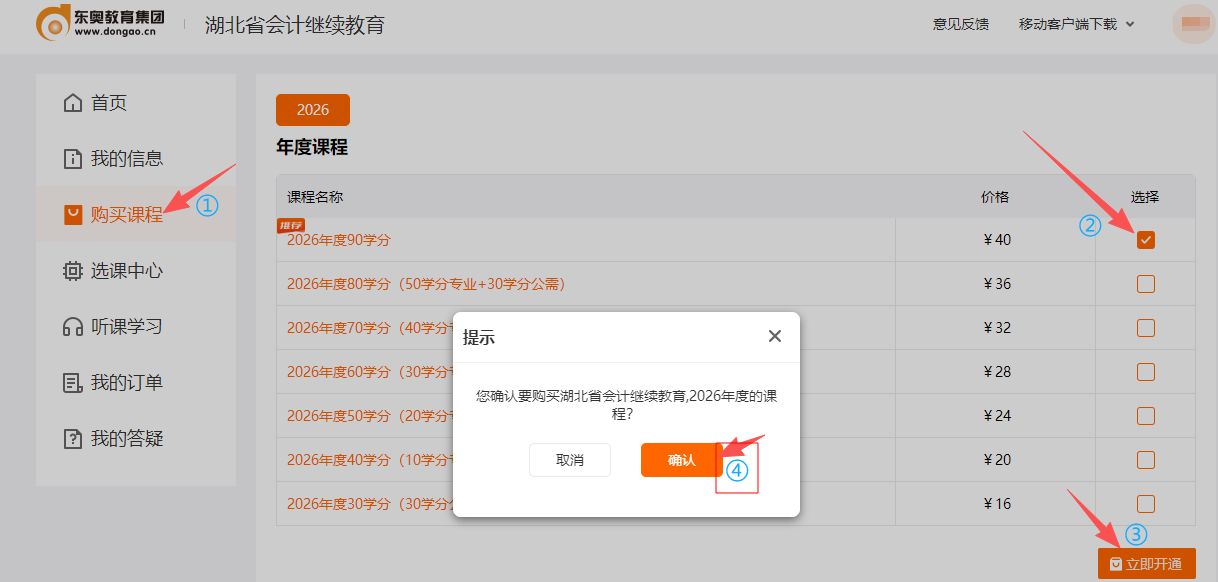
Task: Uncheck the 2026年度90学分 course checkbox
Action: pyautogui.click(x=1144, y=239)
